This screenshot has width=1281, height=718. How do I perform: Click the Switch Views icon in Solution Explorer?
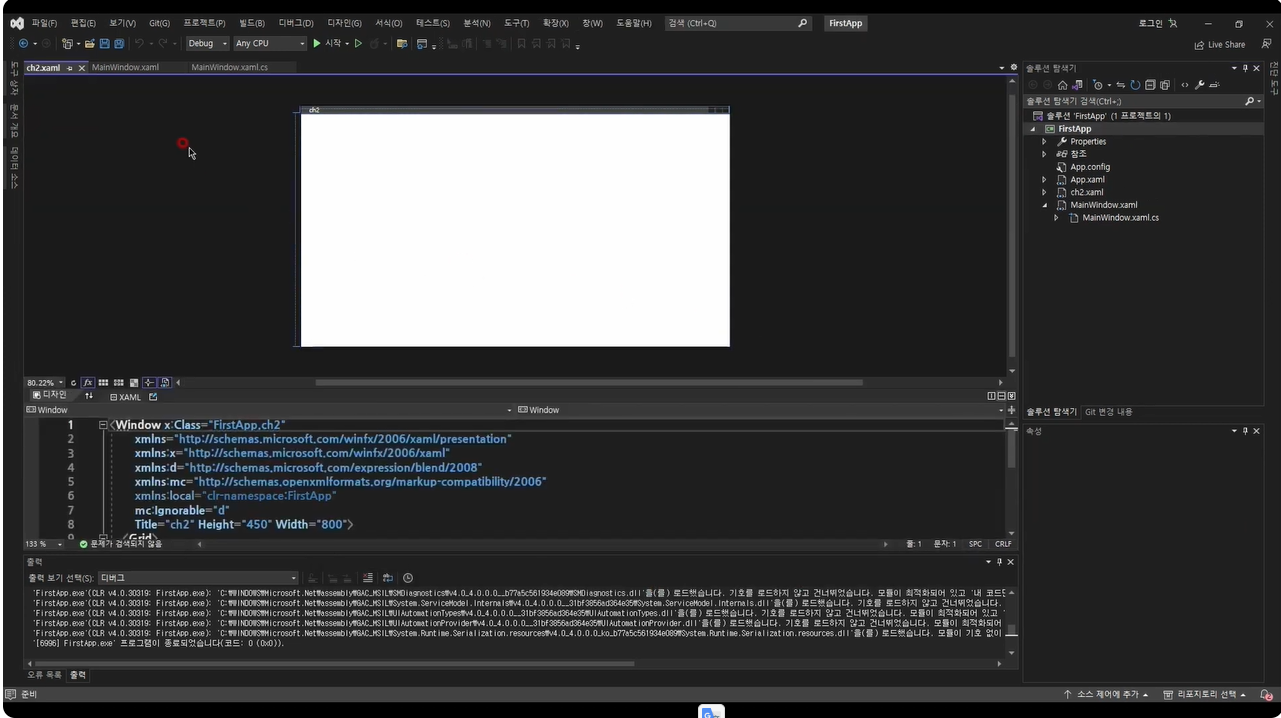pyautogui.click(x=1077, y=85)
